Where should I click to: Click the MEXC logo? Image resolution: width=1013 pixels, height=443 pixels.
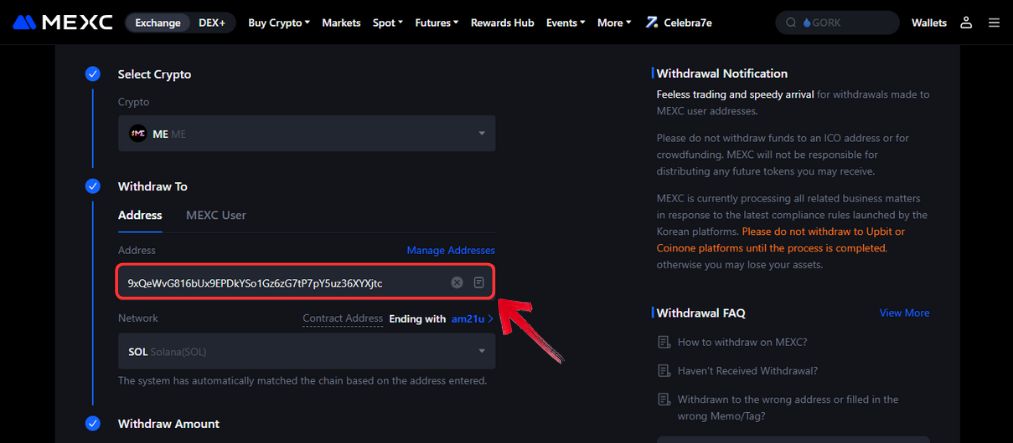(63, 23)
